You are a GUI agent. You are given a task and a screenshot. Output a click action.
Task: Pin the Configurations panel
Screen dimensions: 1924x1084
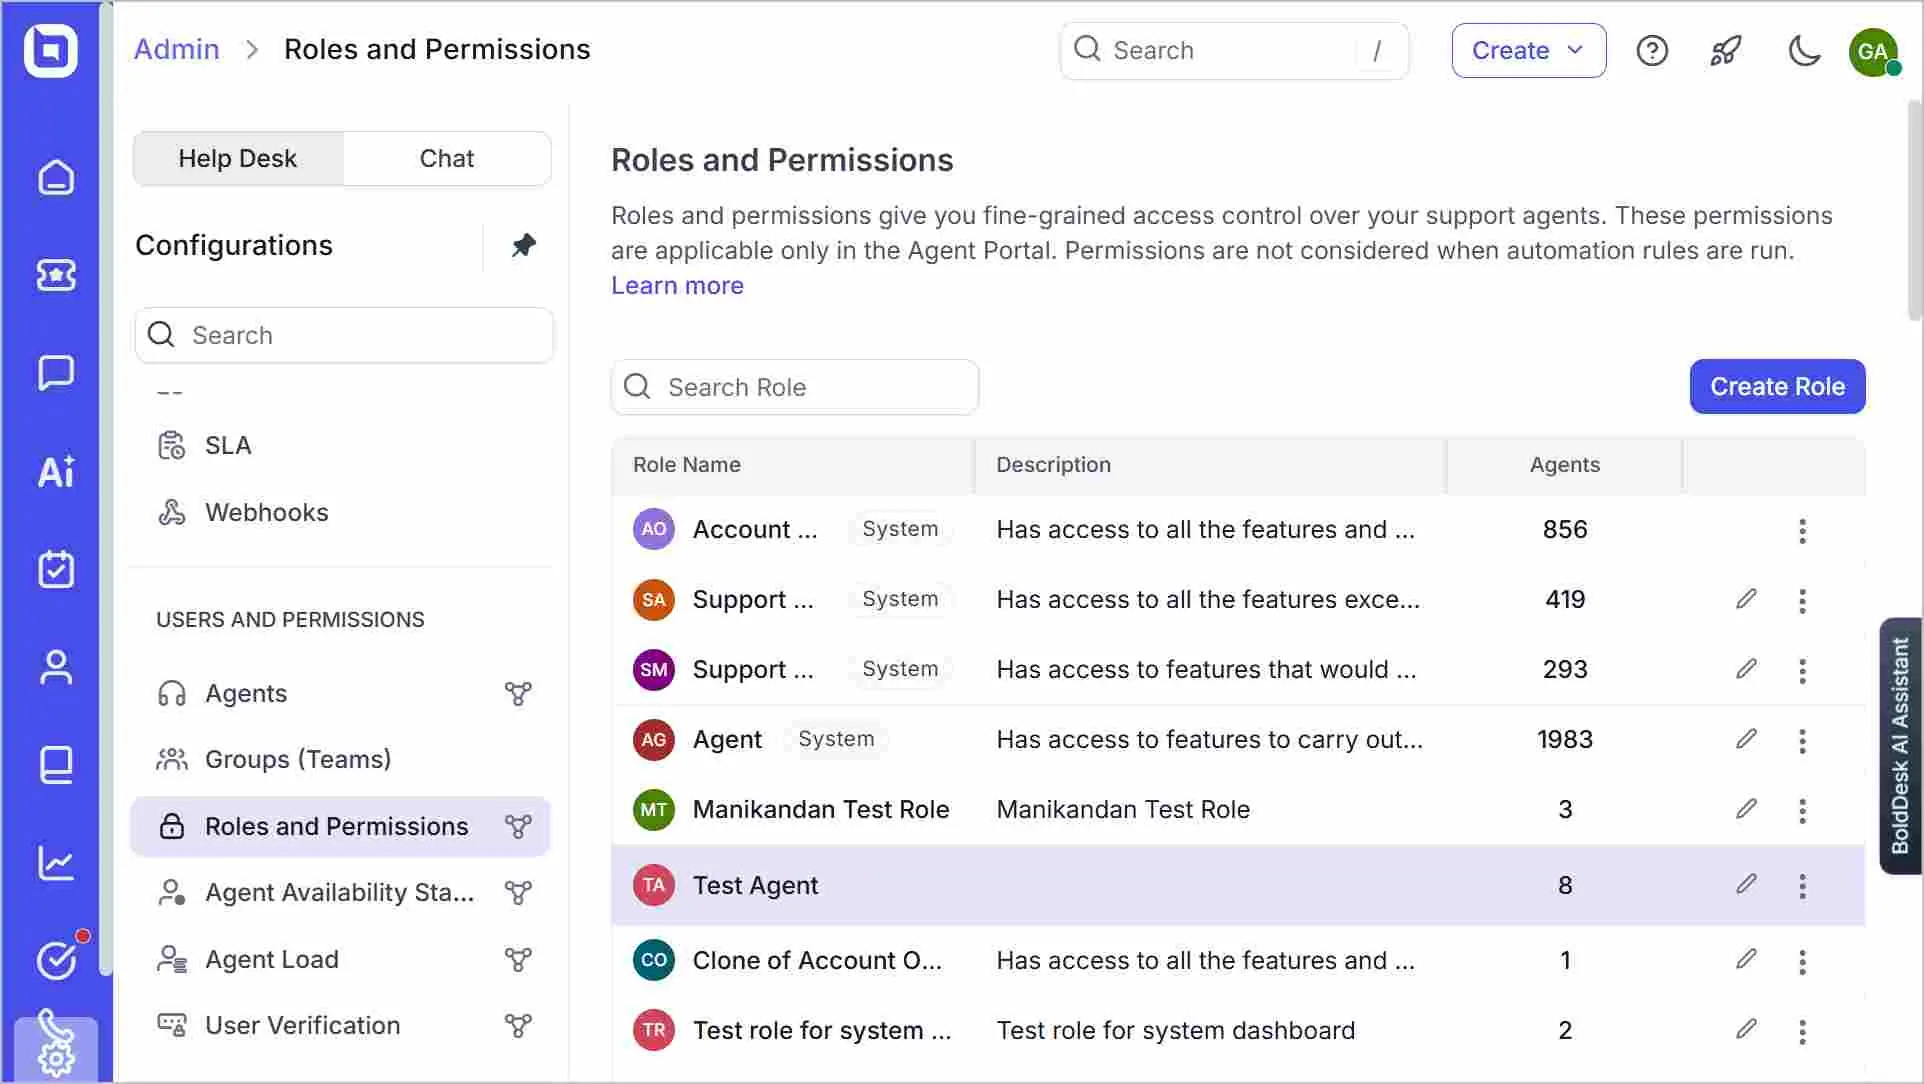[x=522, y=245]
